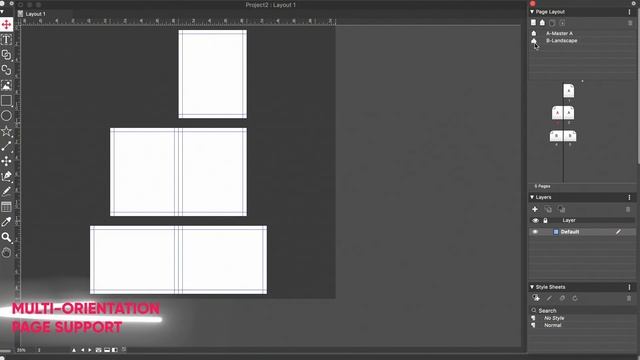
Task: Select the Default layer row
Action: coord(582,232)
